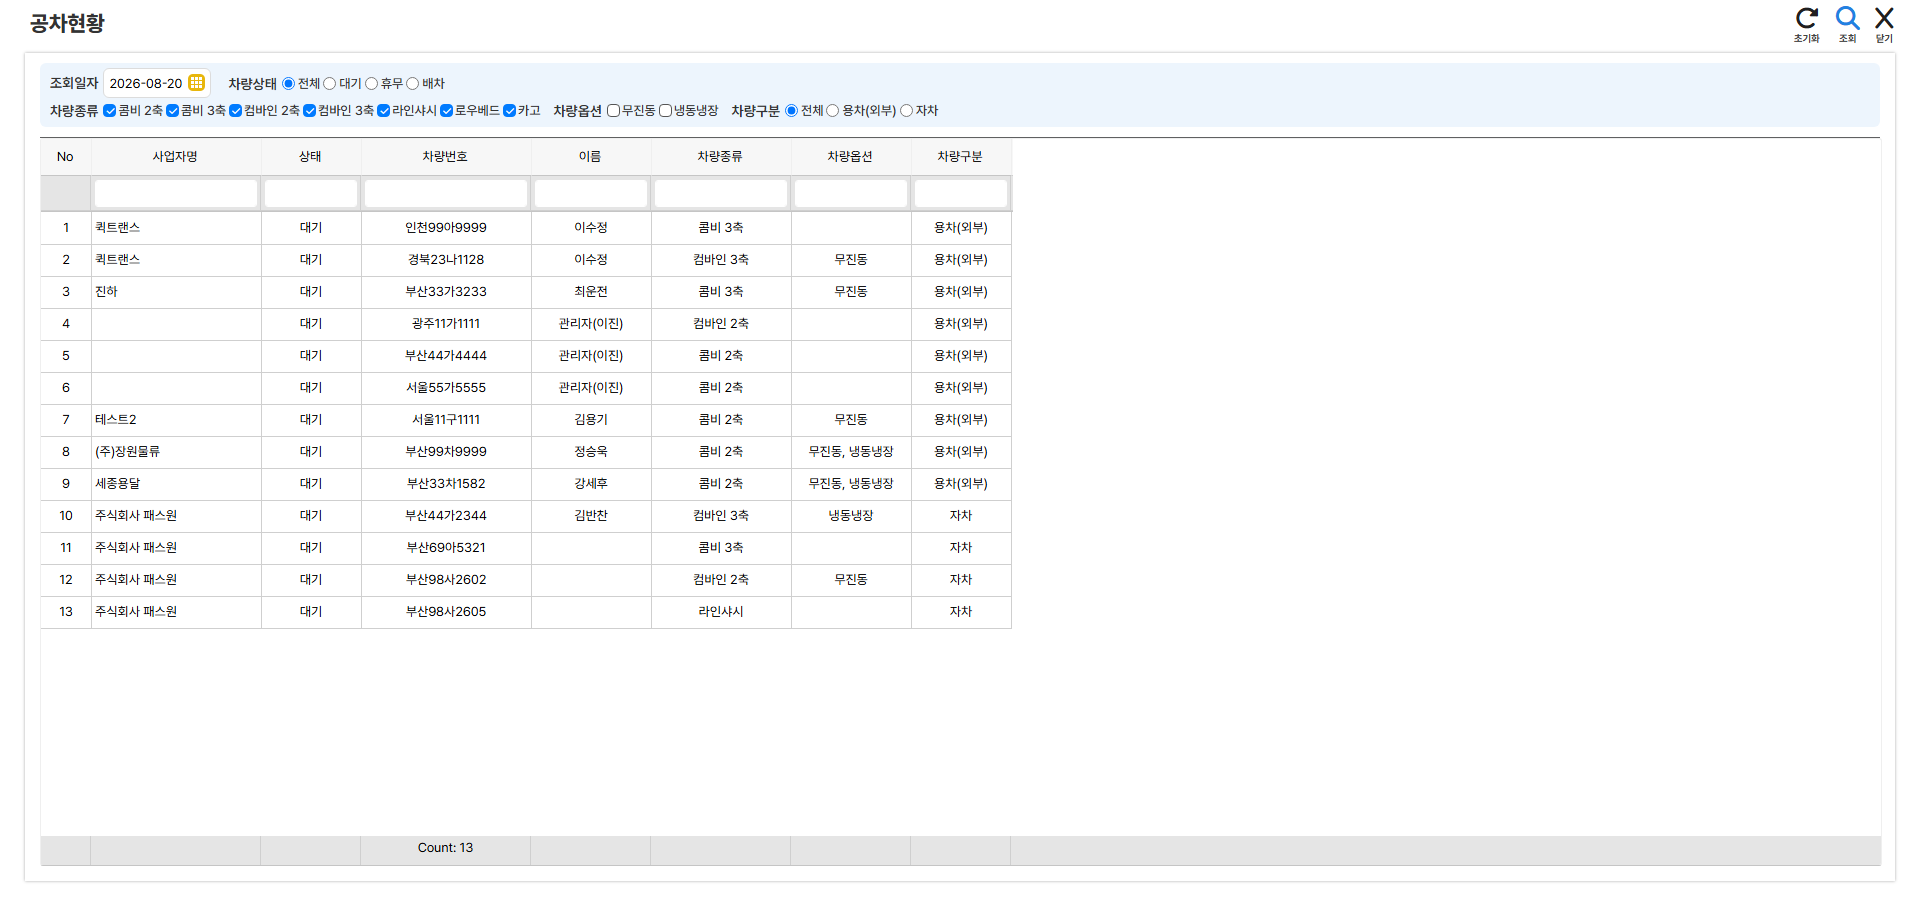Uncheck the 컴바인 2축 checkbox
The width and height of the screenshot is (1920, 900).
tap(235, 111)
